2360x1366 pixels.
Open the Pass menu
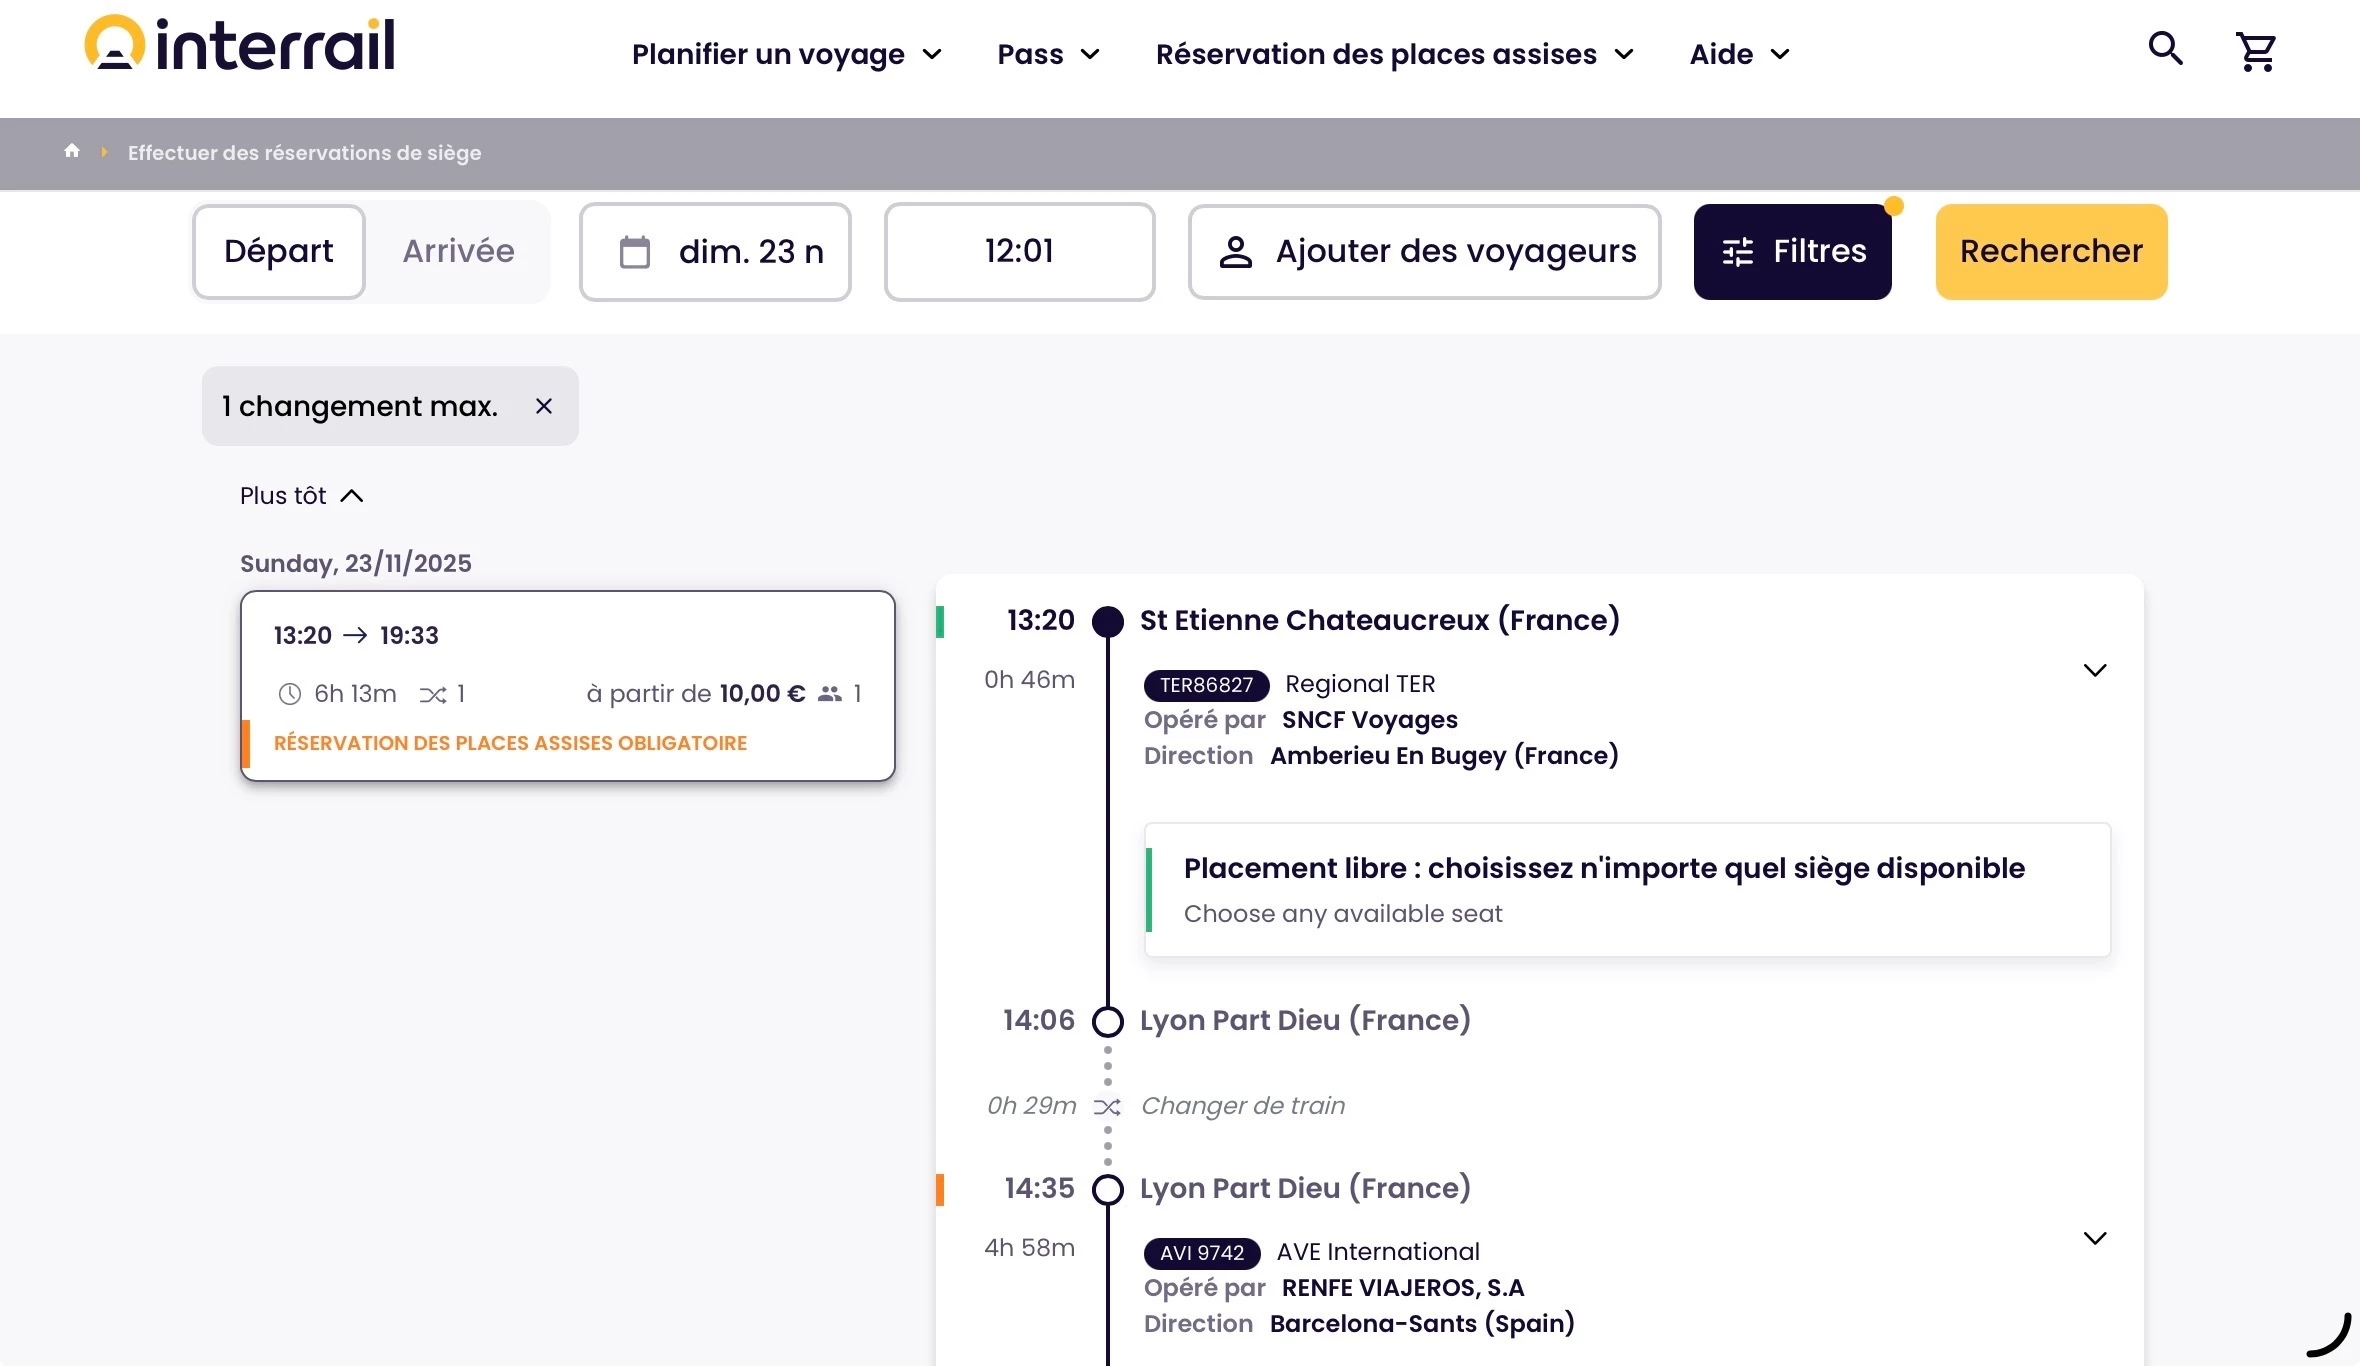point(1048,54)
